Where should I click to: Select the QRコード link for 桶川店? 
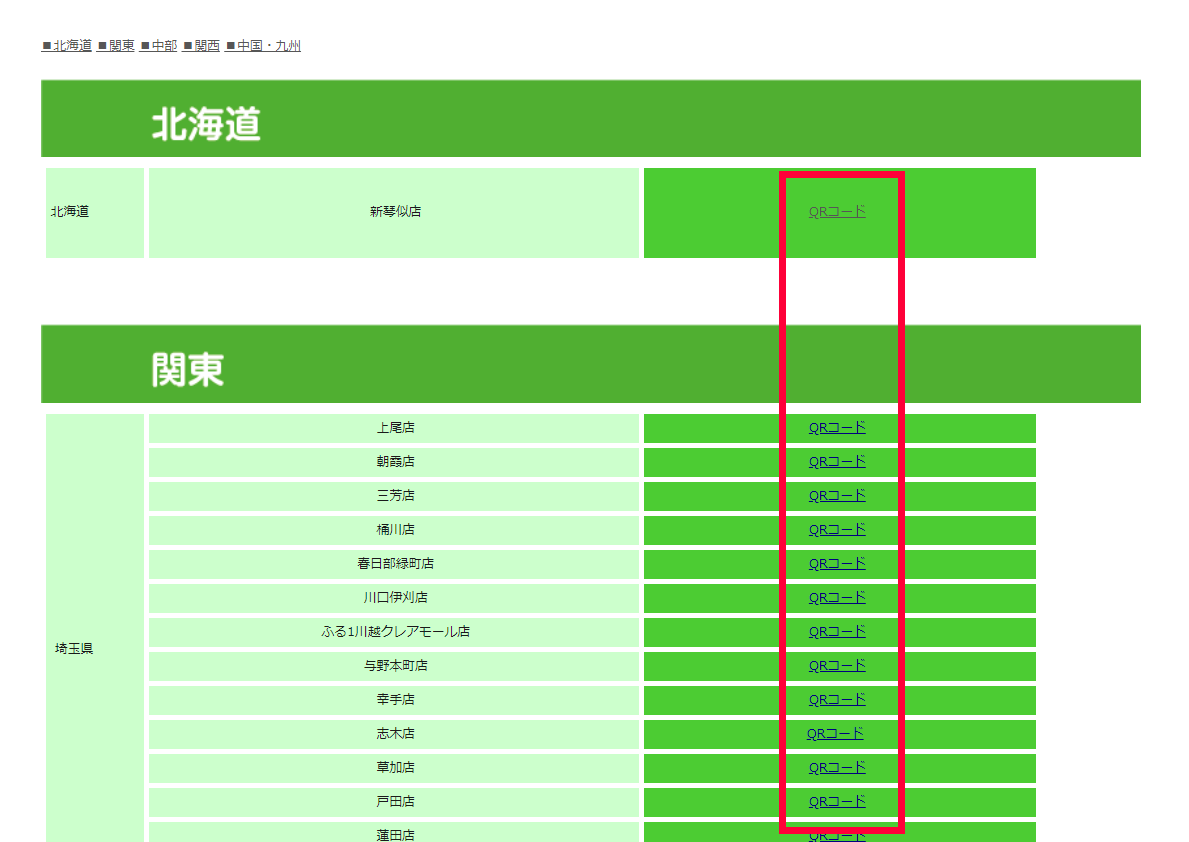tap(837, 530)
